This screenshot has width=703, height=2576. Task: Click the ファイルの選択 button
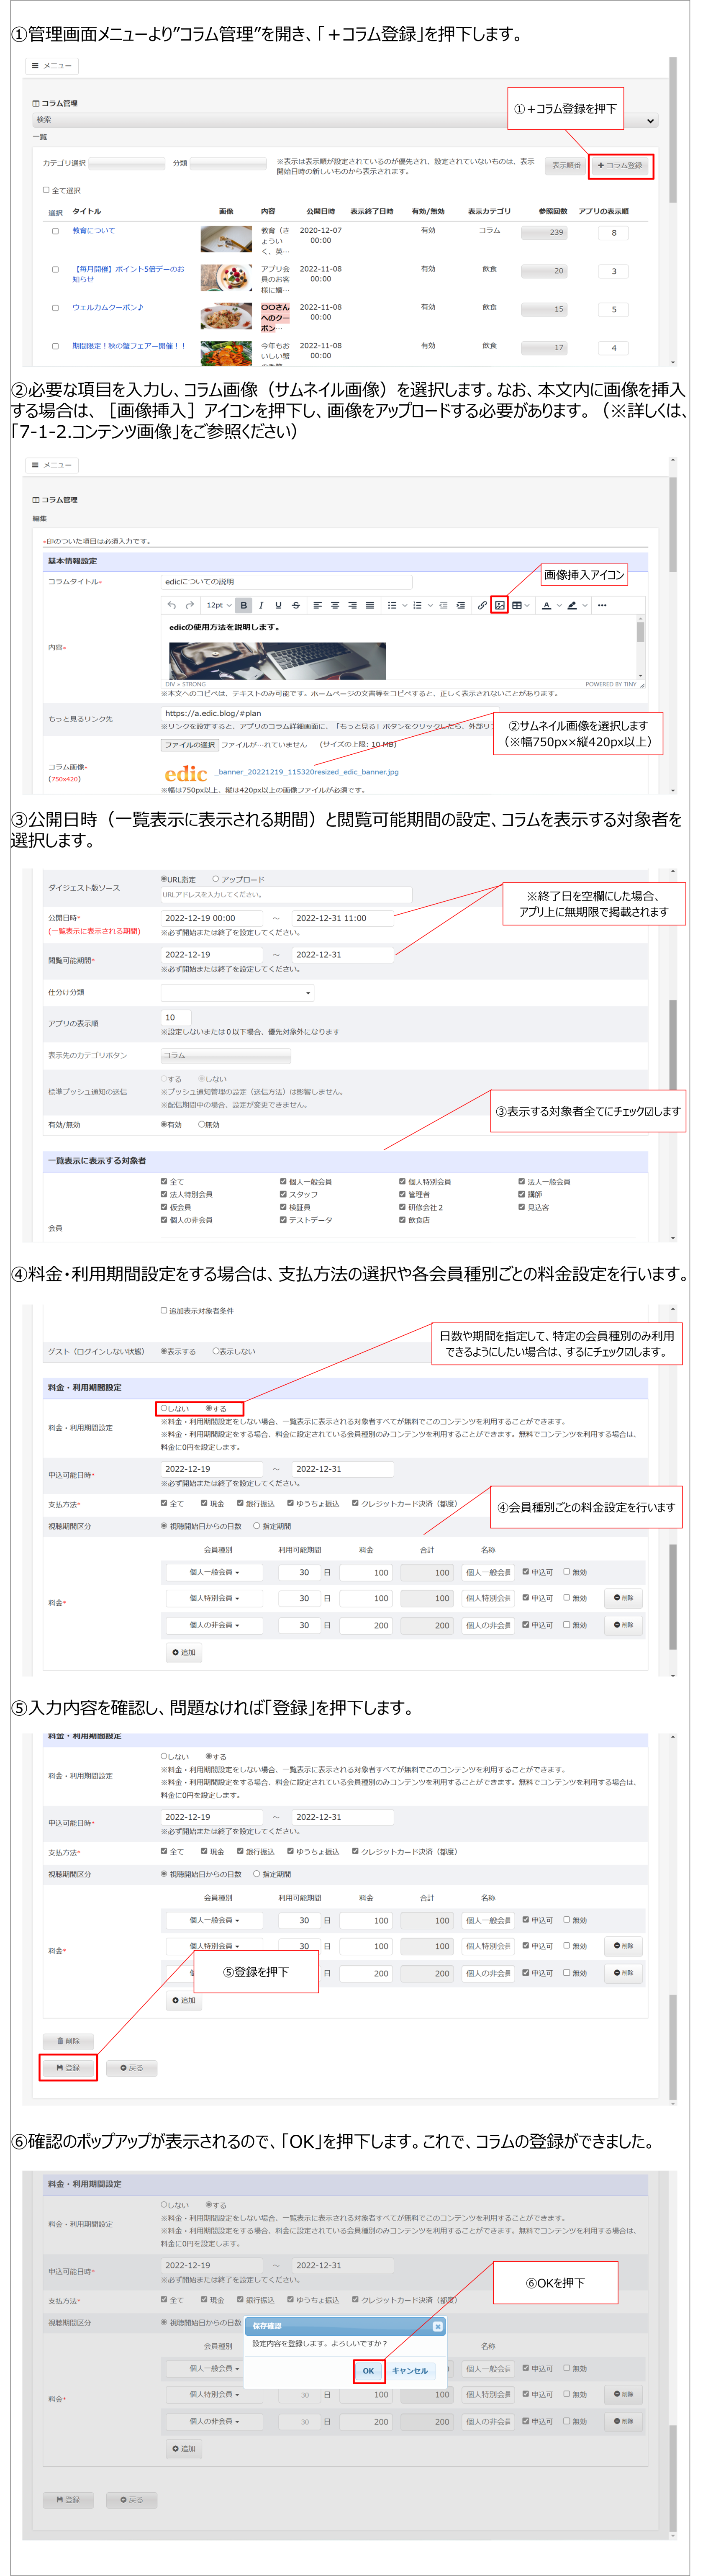pyautogui.click(x=190, y=745)
